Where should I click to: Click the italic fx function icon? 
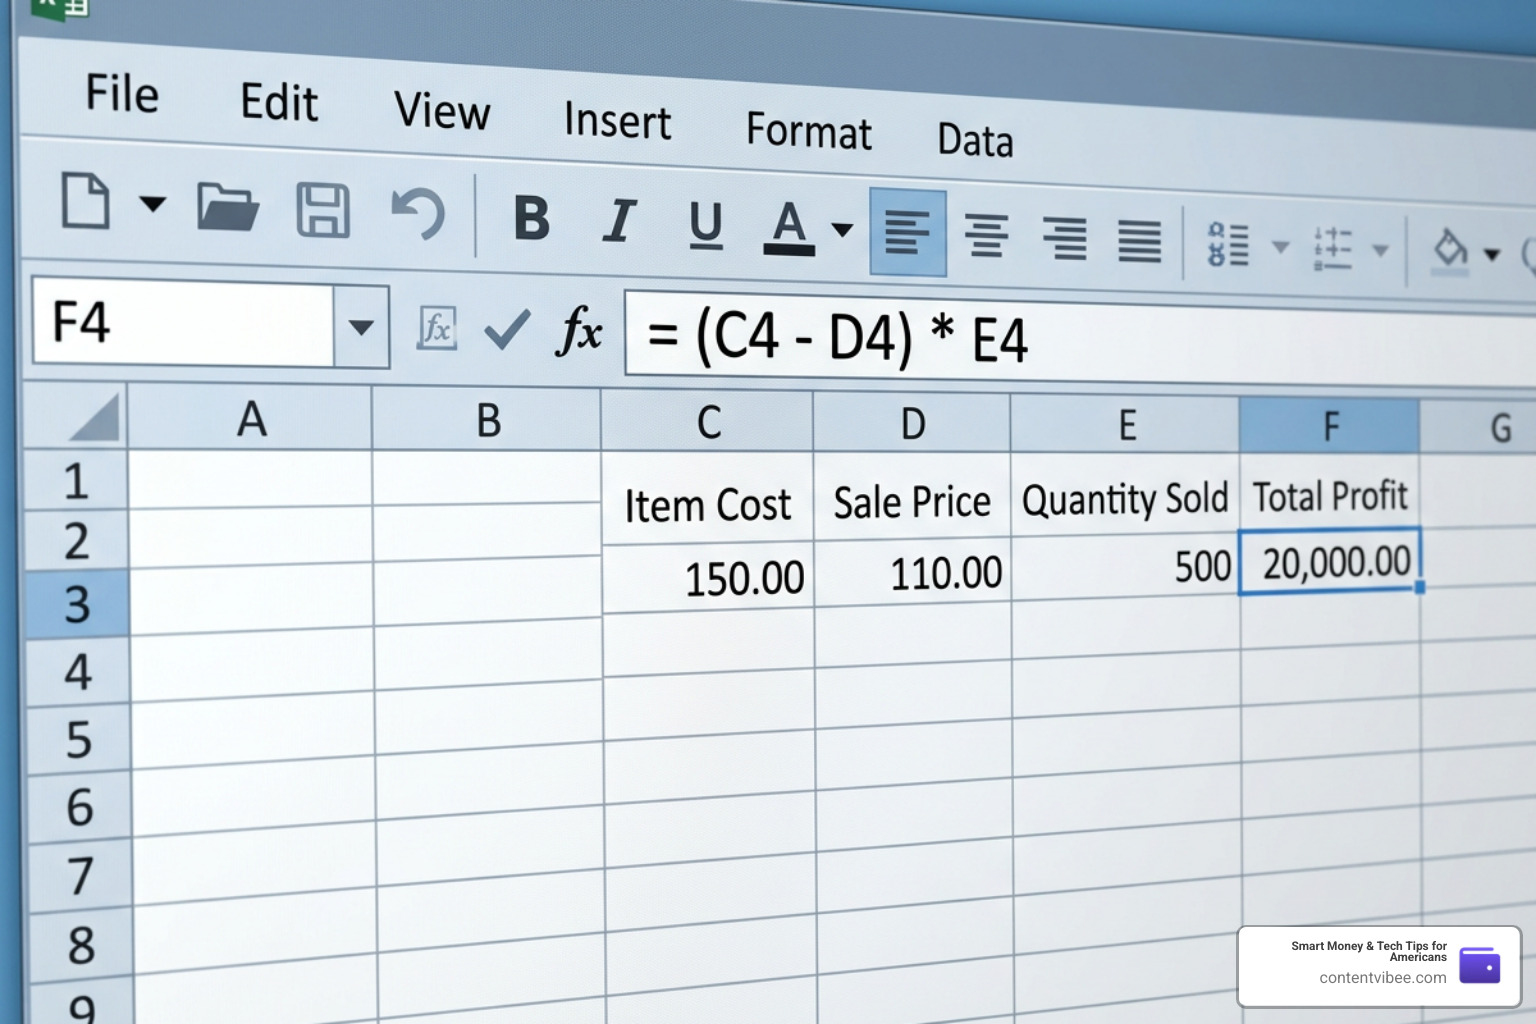coord(579,330)
